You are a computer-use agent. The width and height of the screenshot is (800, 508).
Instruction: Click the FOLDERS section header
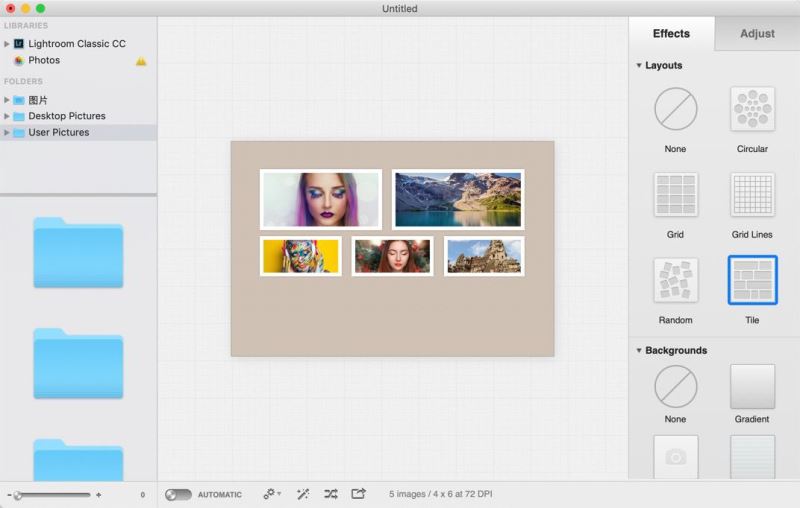pyautogui.click(x=23, y=82)
